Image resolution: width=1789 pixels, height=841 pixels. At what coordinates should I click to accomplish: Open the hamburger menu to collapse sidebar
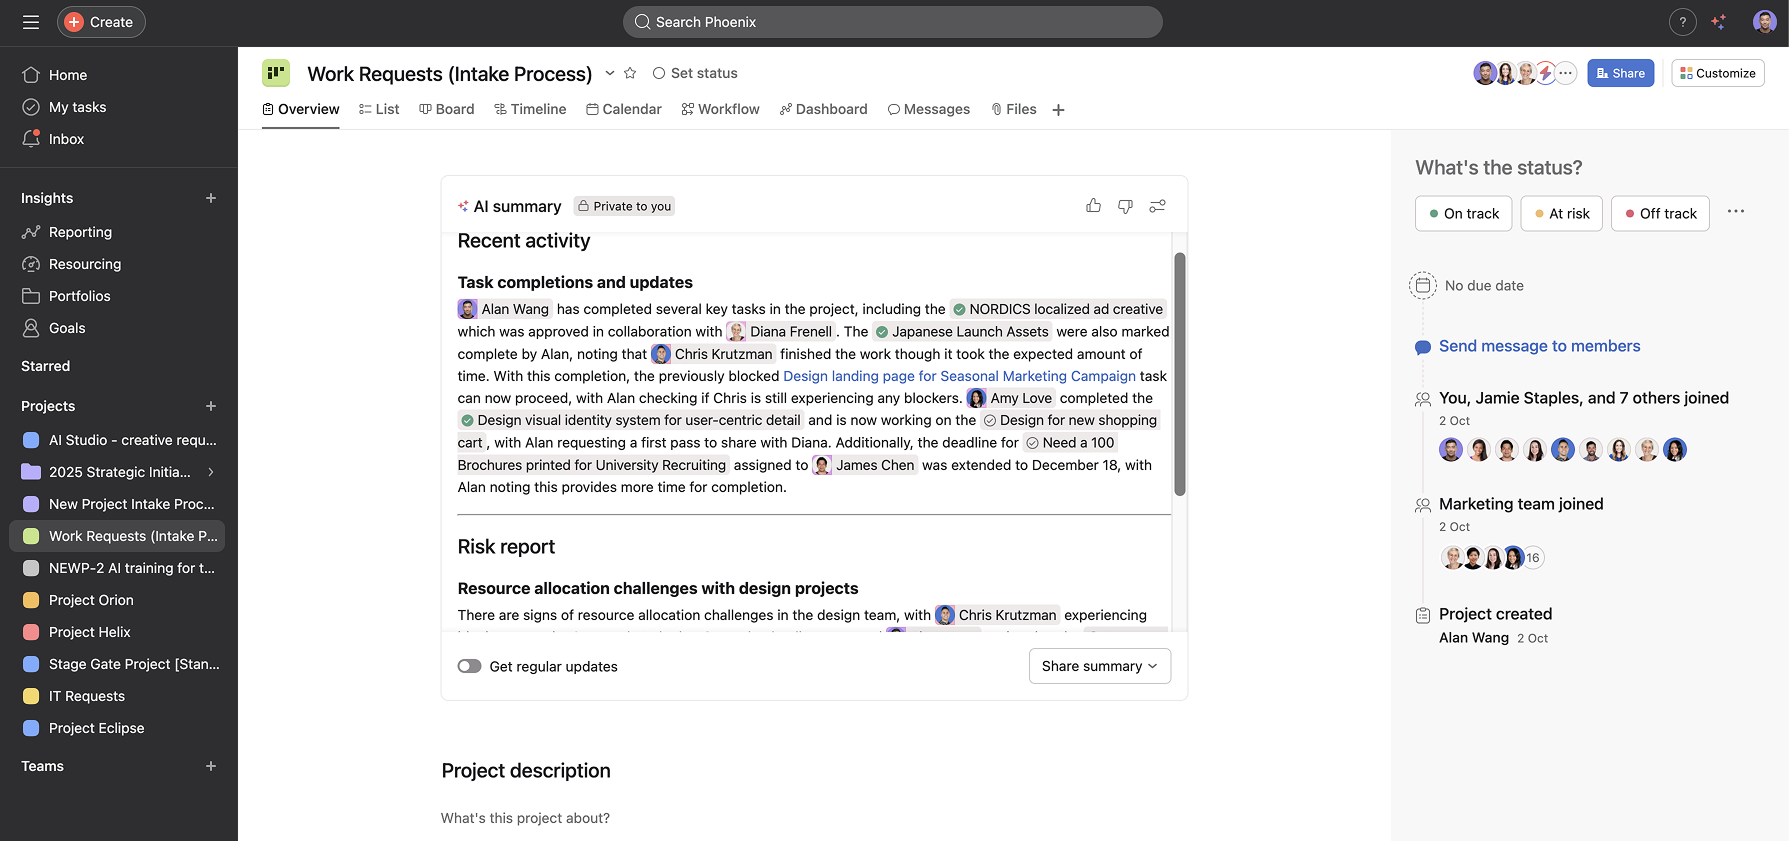(x=31, y=22)
